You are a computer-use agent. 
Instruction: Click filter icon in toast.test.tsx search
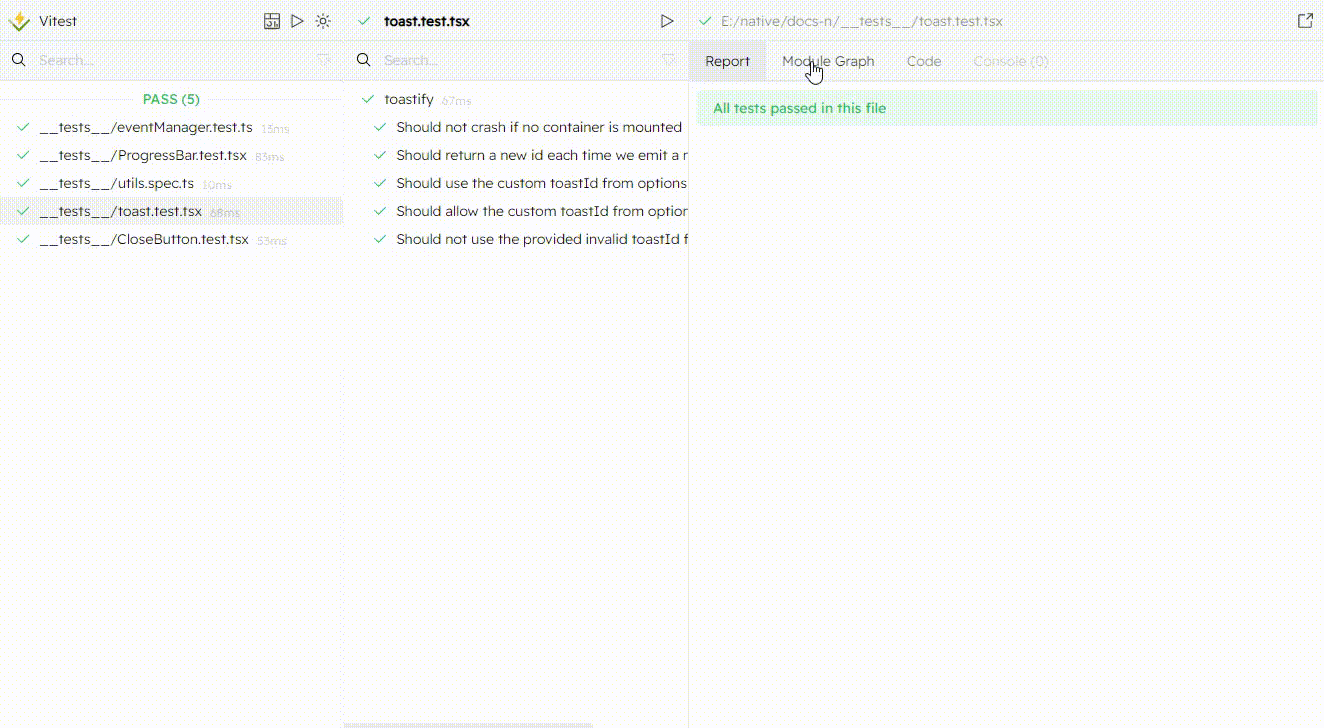(669, 60)
